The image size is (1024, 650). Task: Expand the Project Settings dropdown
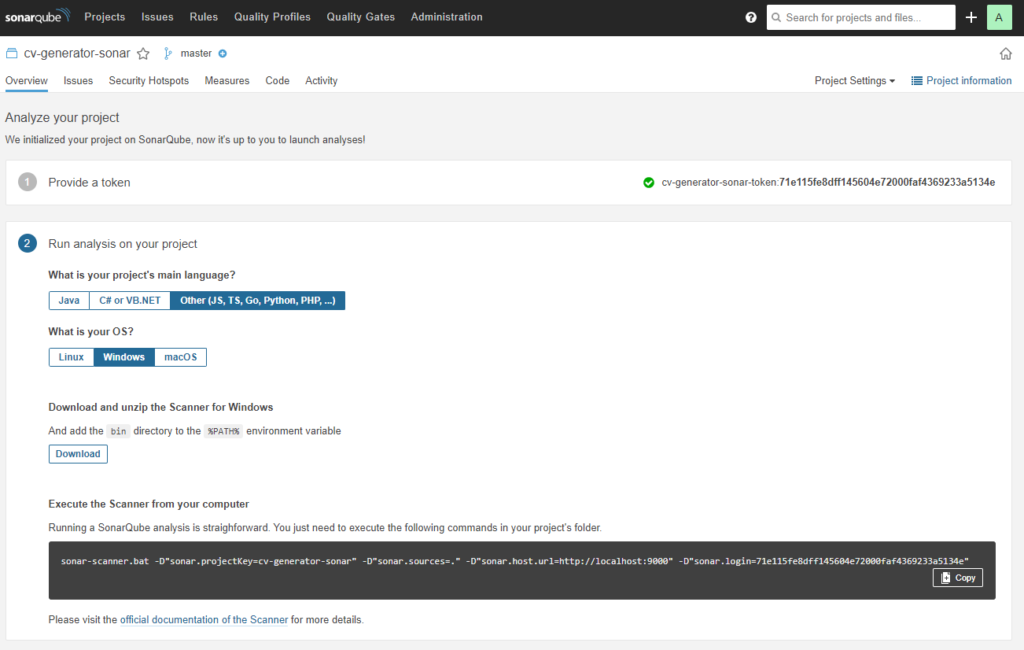click(x=854, y=81)
